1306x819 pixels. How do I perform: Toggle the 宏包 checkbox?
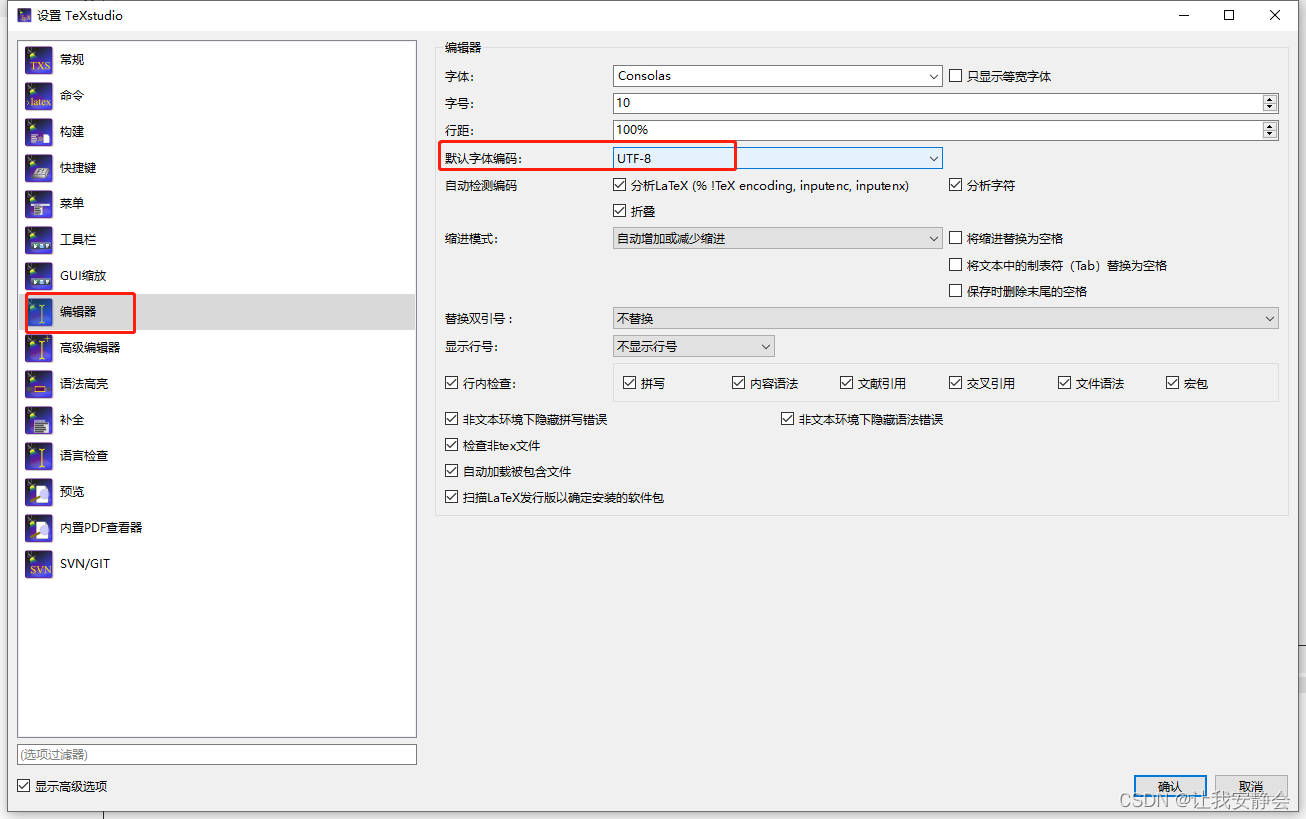pos(1172,383)
